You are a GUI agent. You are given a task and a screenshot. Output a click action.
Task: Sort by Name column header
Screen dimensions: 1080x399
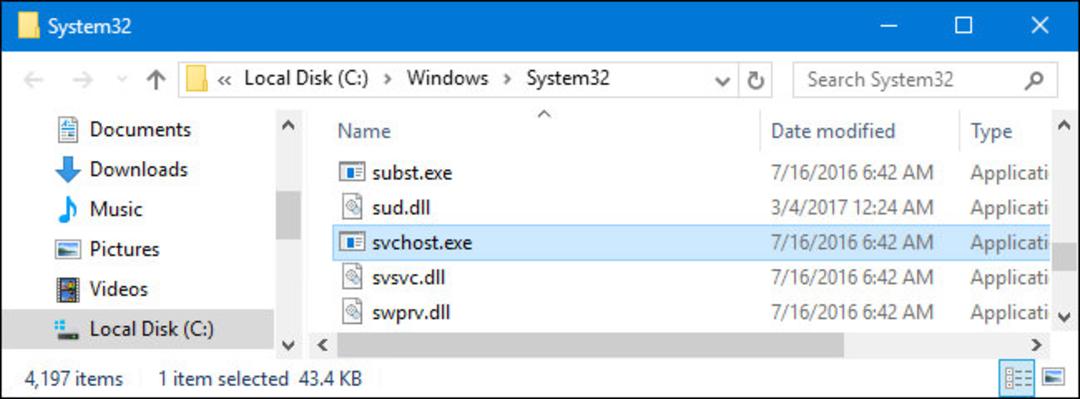(x=364, y=131)
